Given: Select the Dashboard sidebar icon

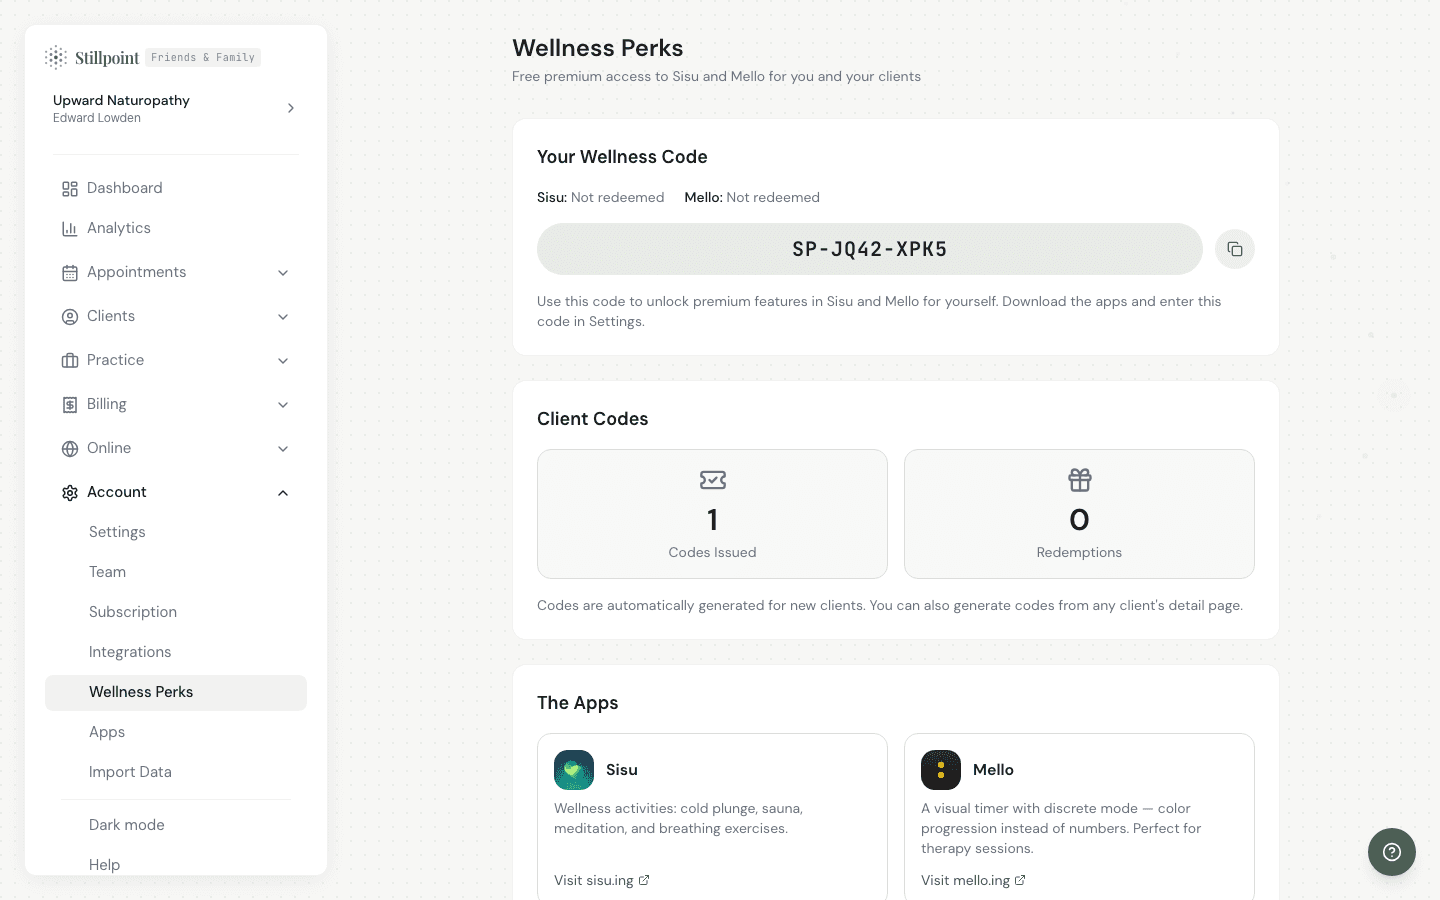Looking at the screenshot, I should (70, 188).
